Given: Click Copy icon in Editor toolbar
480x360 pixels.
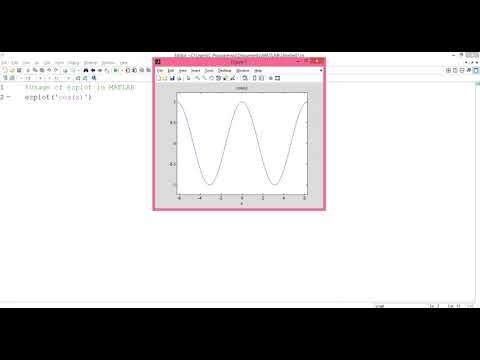Looking at the screenshot, I should click(35, 70).
